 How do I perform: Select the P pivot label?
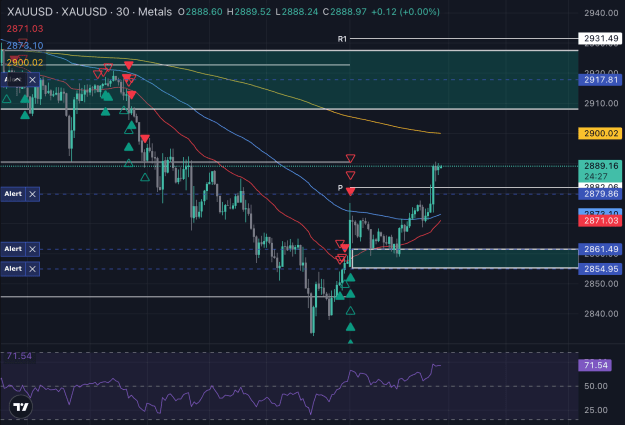340,188
